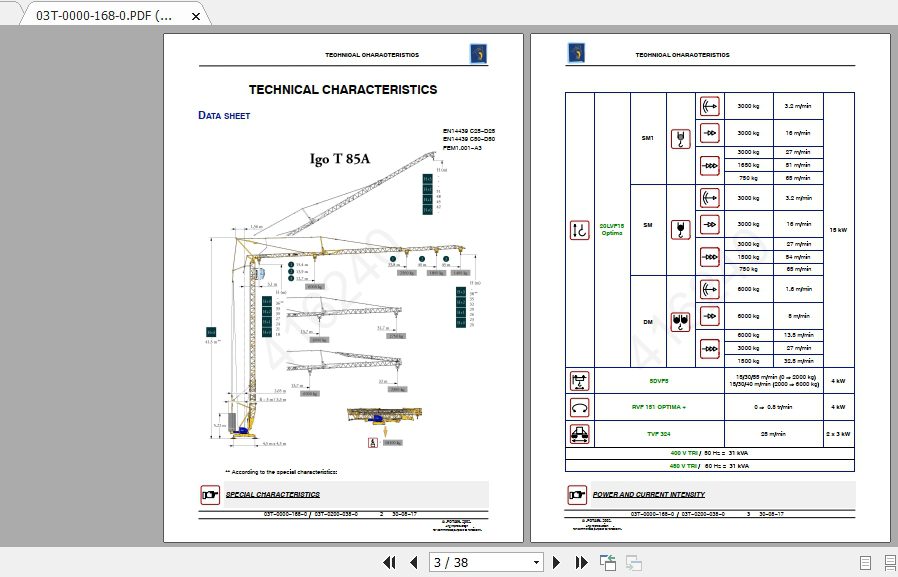Click SM1 double-arrow speed icon
The image size is (898, 577).
(710, 133)
